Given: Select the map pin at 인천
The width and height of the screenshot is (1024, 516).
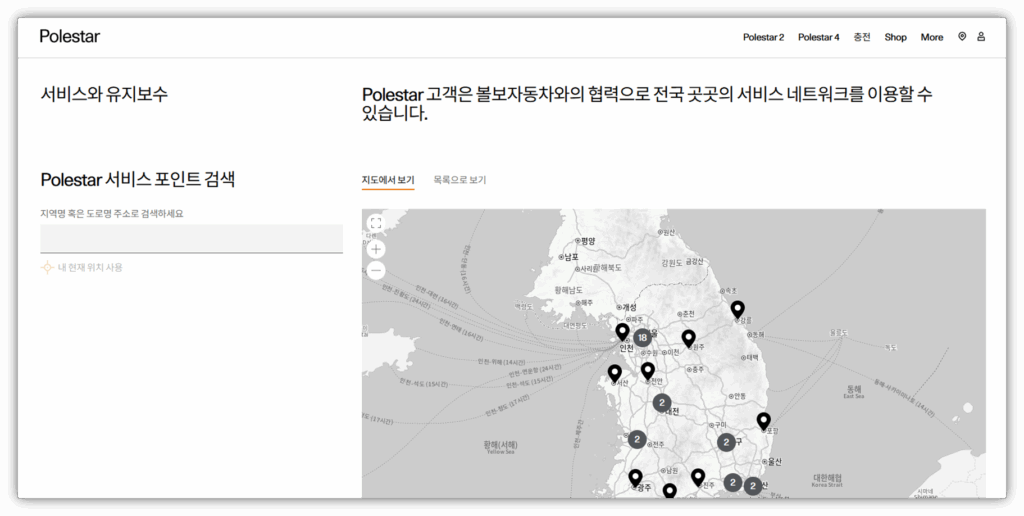Looking at the screenshot, I should pos(623,331).
